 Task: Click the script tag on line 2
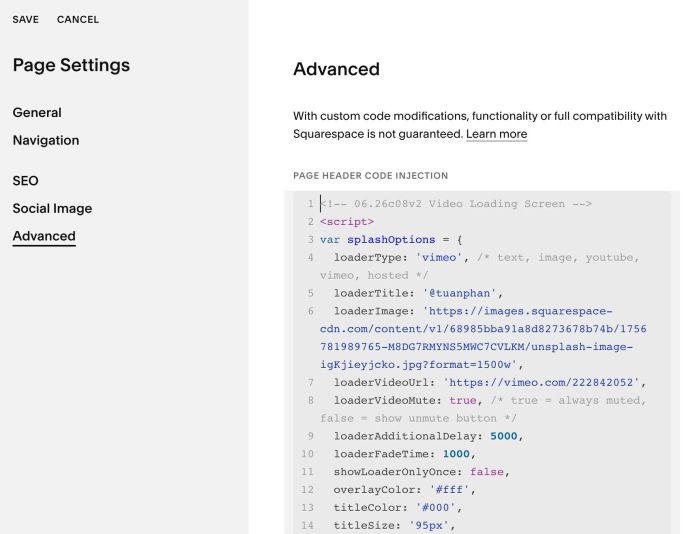point(347,222)
